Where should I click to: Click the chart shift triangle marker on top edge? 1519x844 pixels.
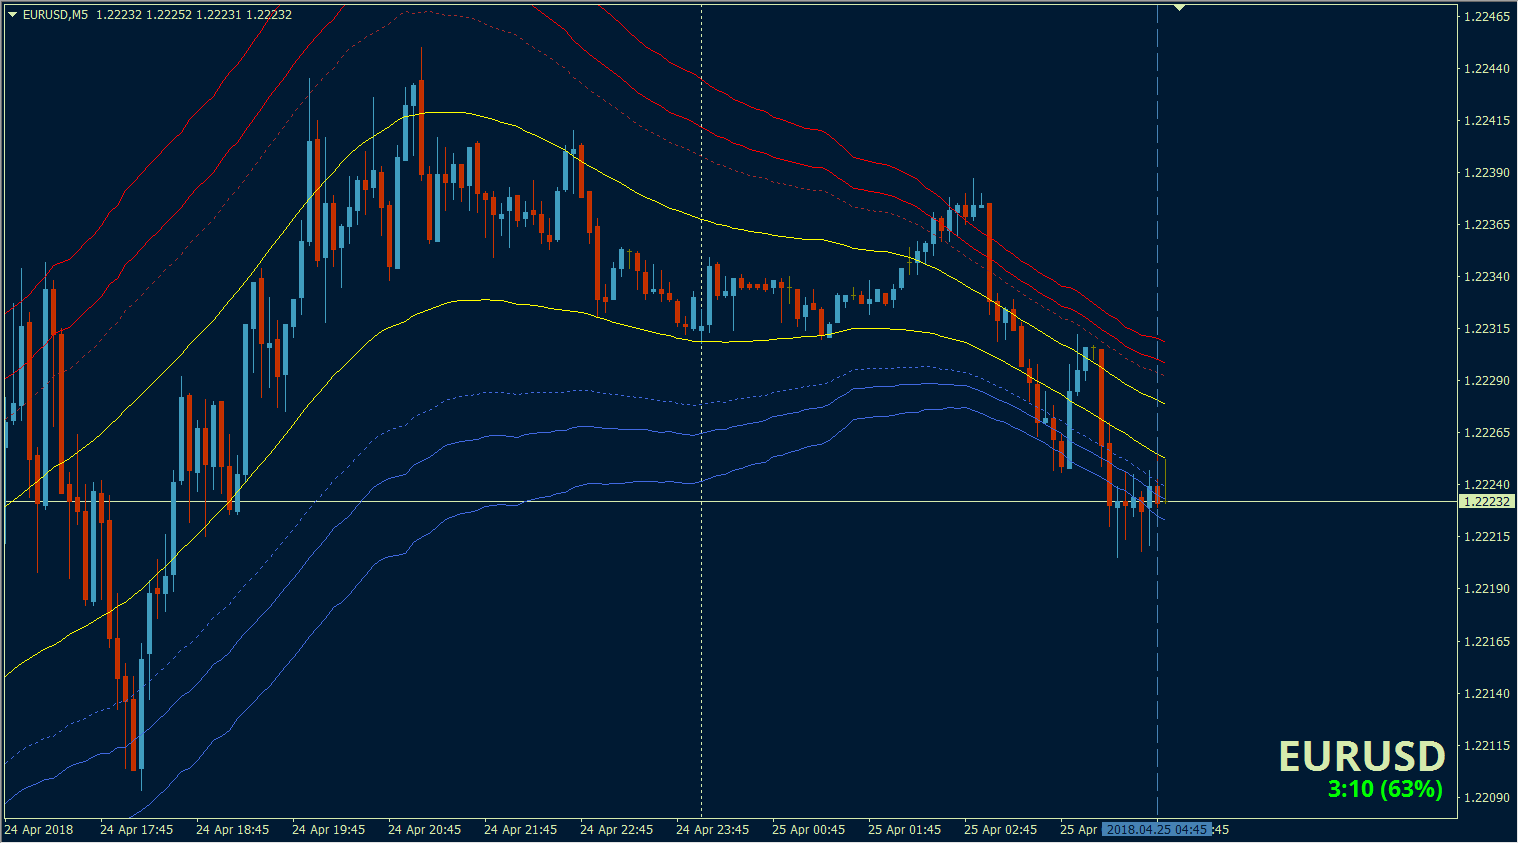pos(1179,7)
